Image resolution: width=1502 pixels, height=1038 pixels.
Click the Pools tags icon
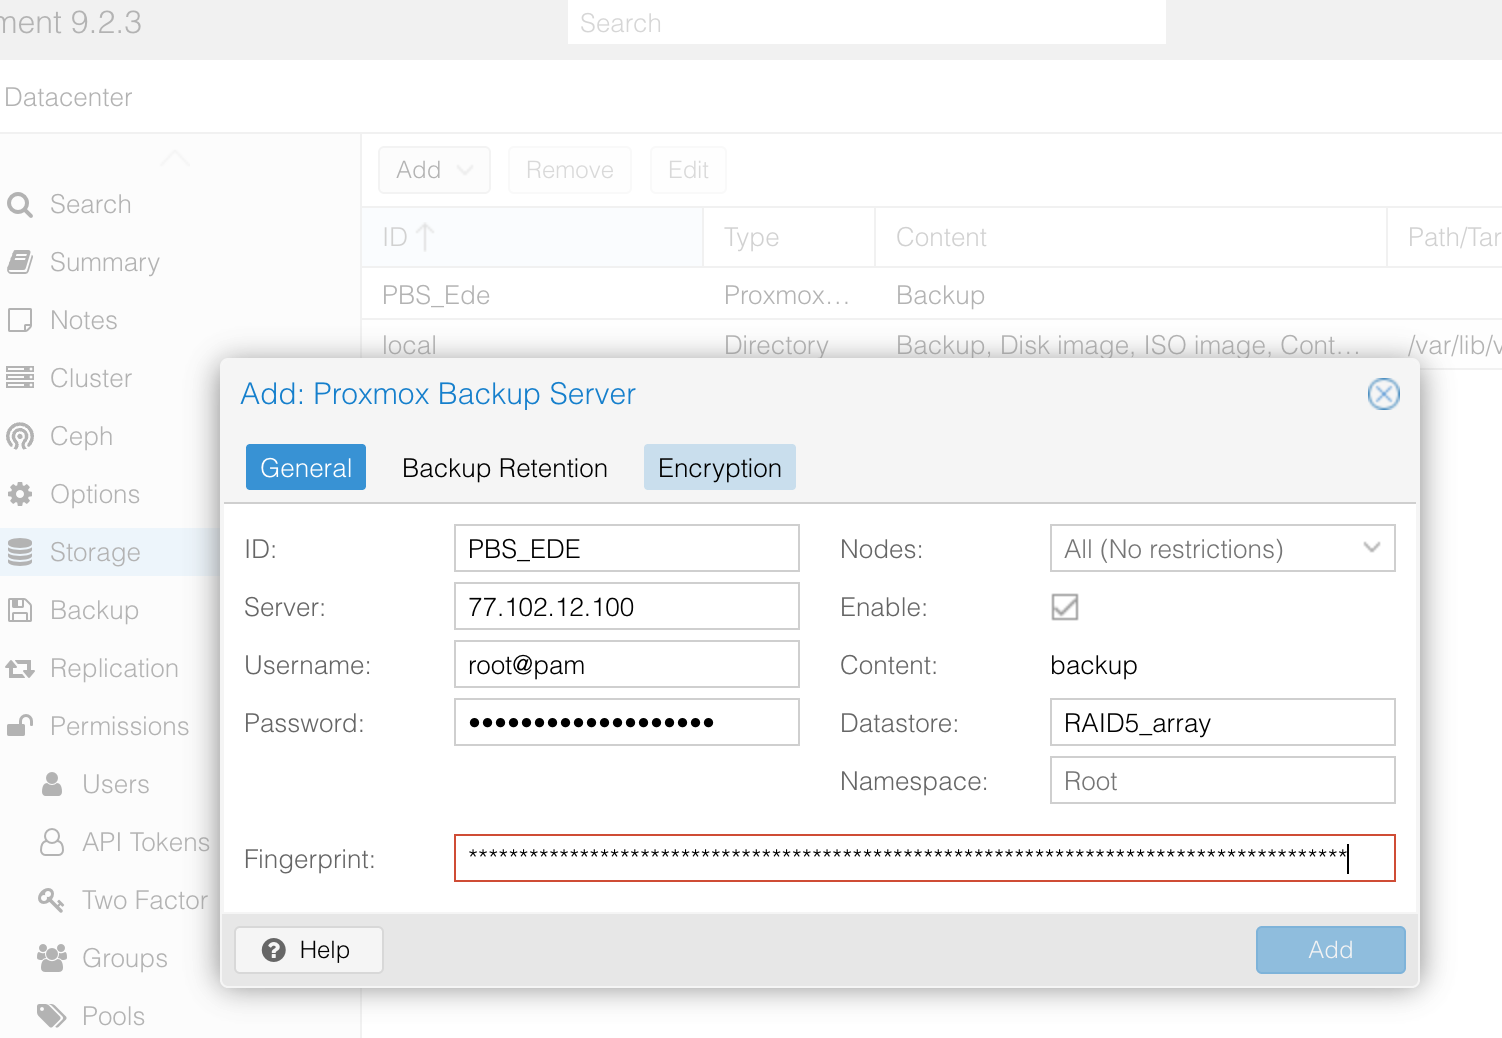pyautogui.click(x=52, y=1016)
